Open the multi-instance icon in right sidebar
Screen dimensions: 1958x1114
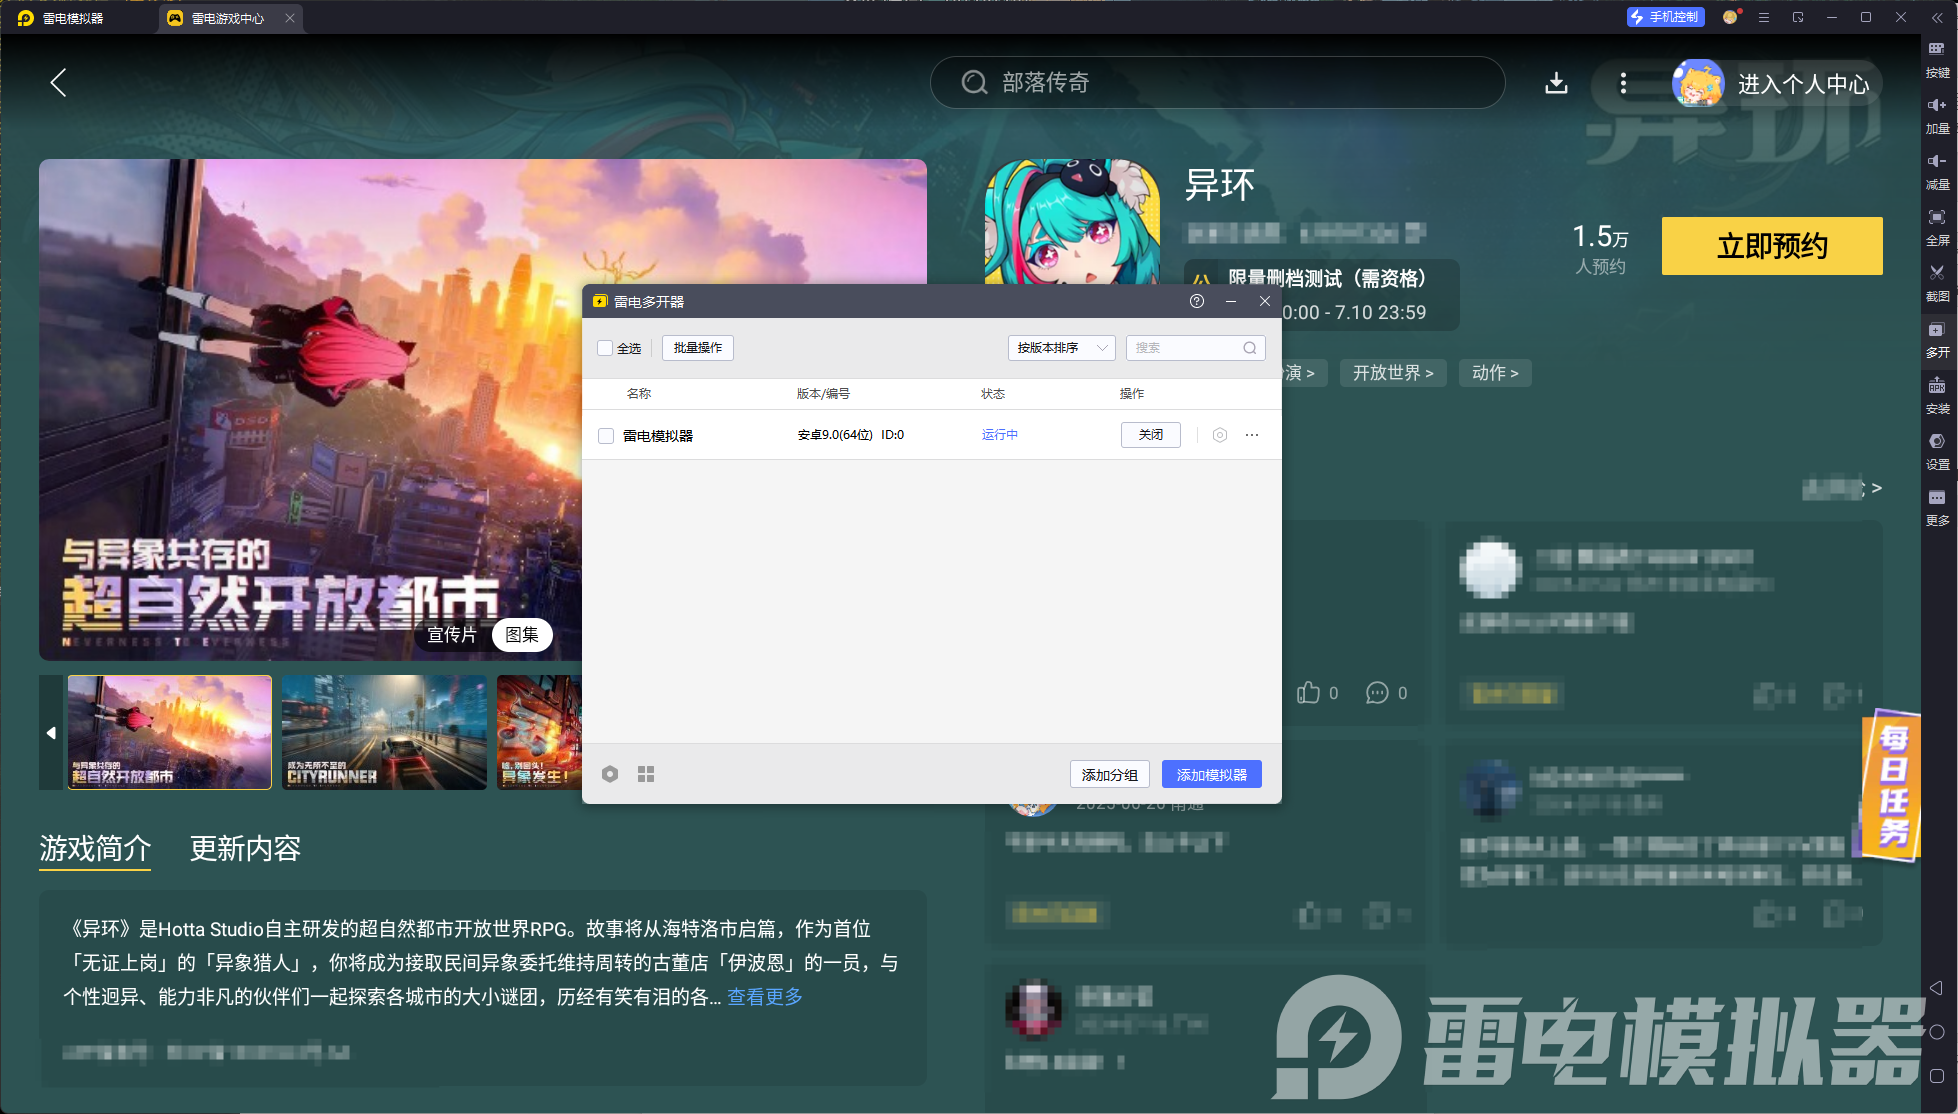tap(1937, 330)
